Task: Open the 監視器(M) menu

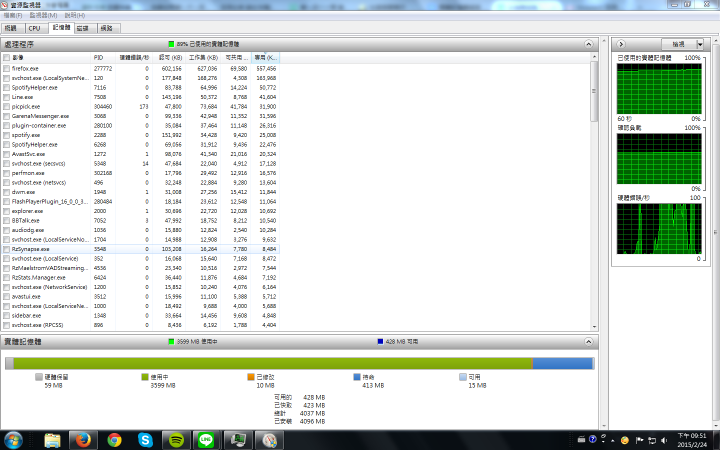Action: [43, 16]
